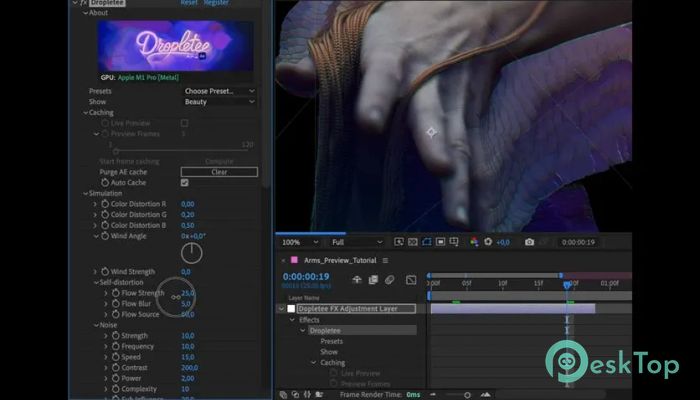Toggle stopwatch for Frequency
The width and height of the screenshot is (700, 400).
coord(116,346)
